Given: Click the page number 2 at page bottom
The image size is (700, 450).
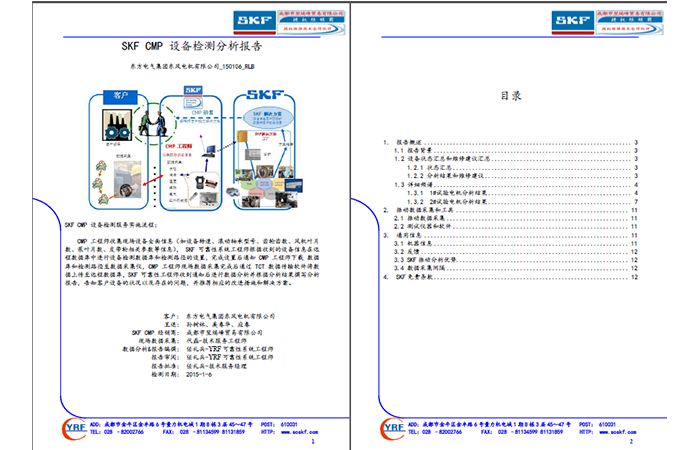Looking at the screenshot, I should (x=631, y=442).
